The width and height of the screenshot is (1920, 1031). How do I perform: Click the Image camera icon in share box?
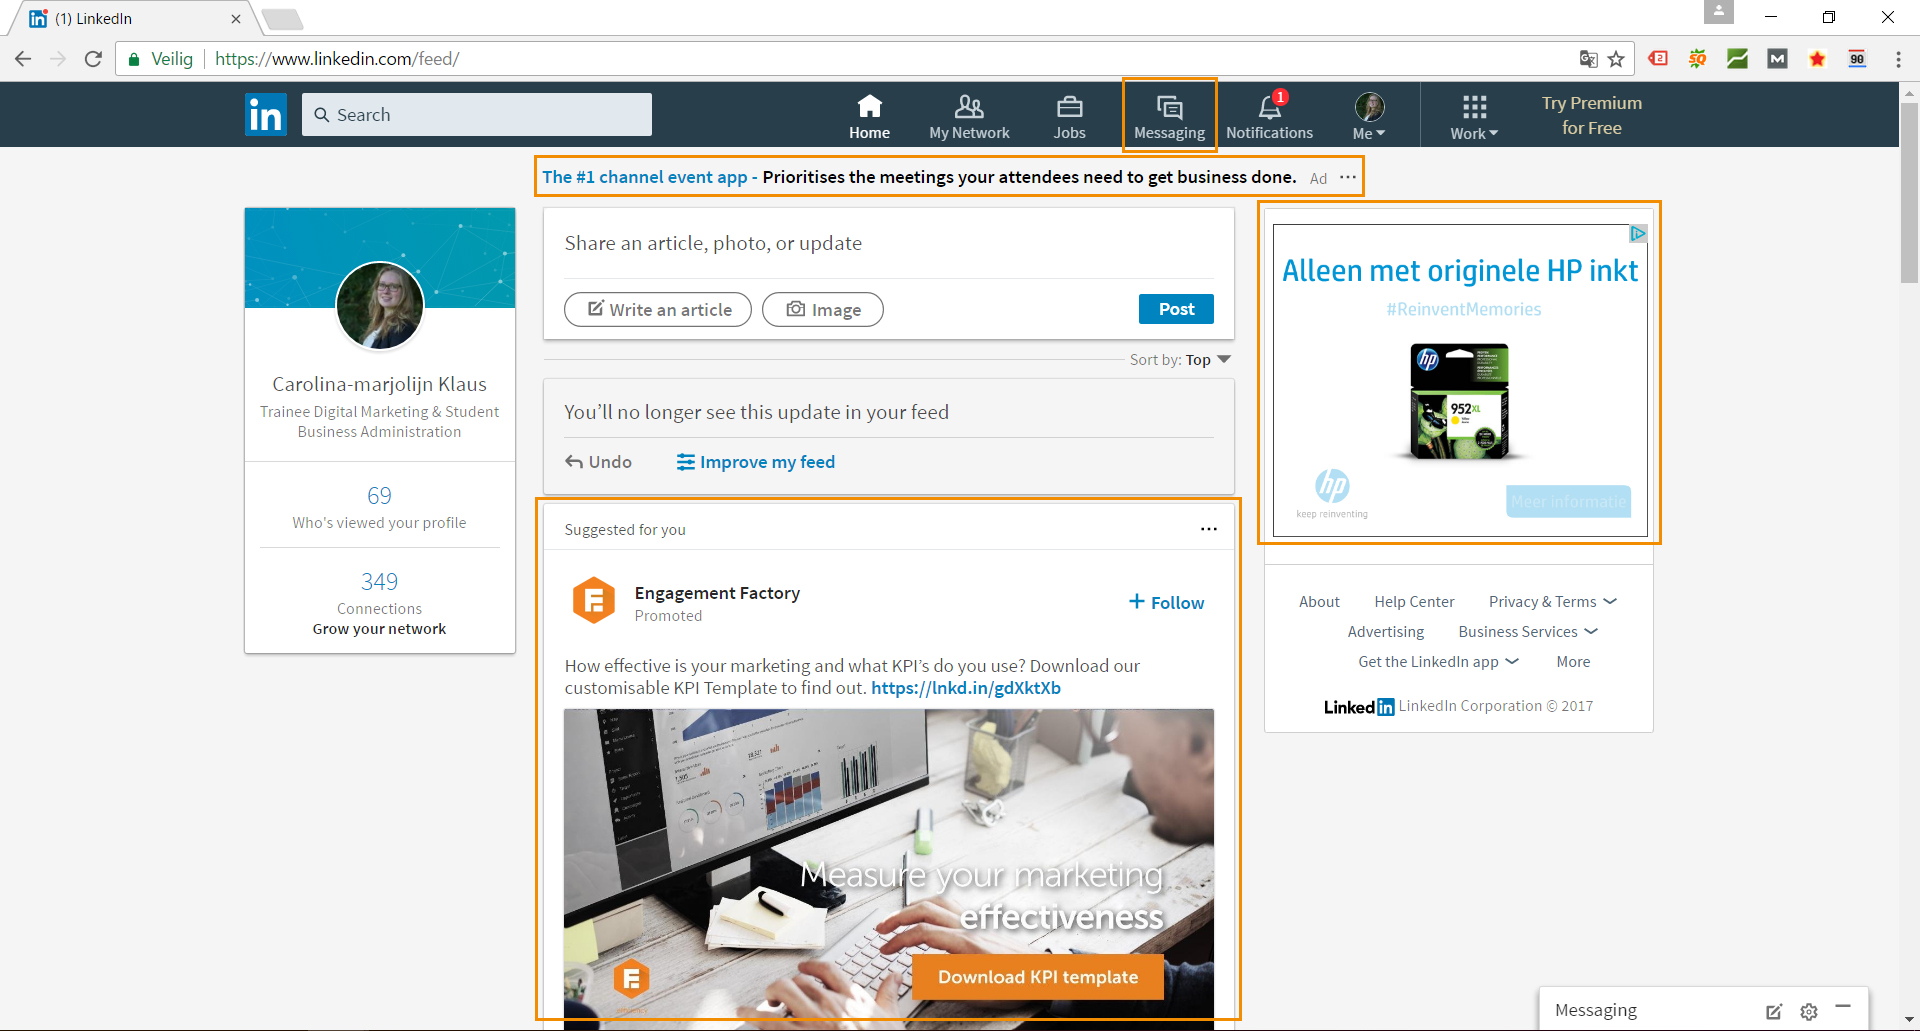(795, 309)
